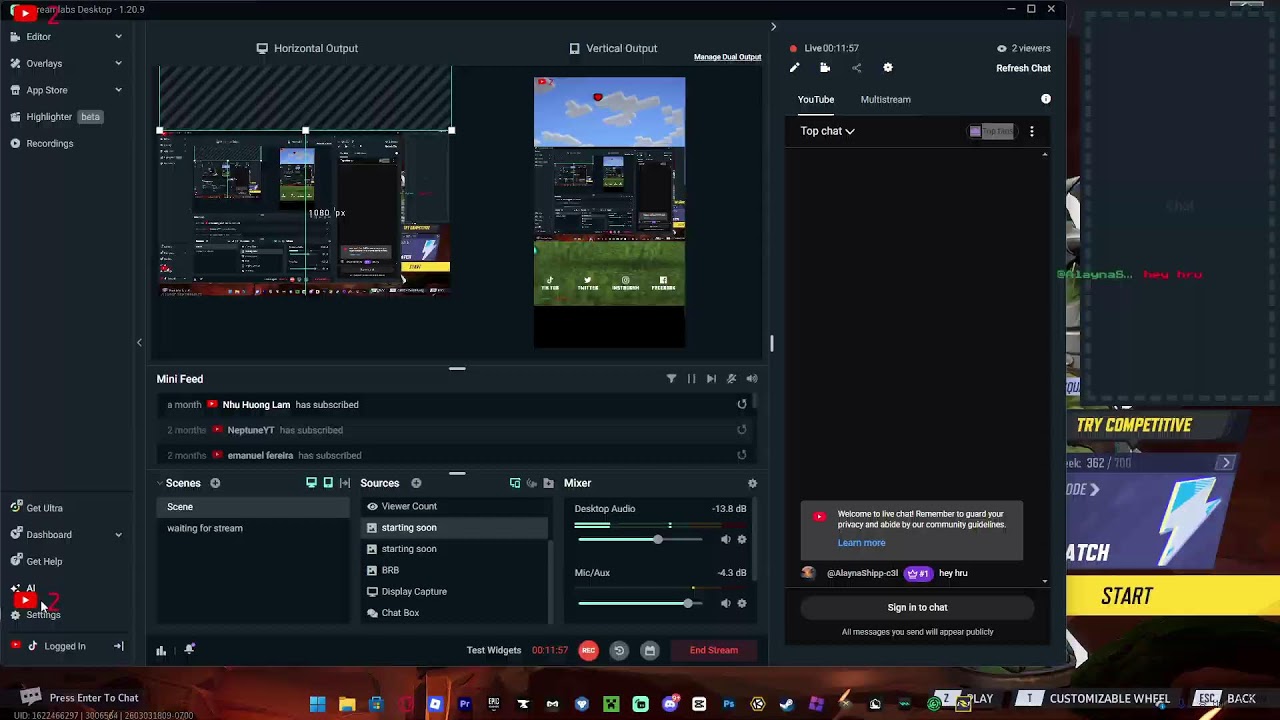1280x720 pixels.
Task: Filter Mini Feed events with funnel icon
Action: click(x=671, y=379)
